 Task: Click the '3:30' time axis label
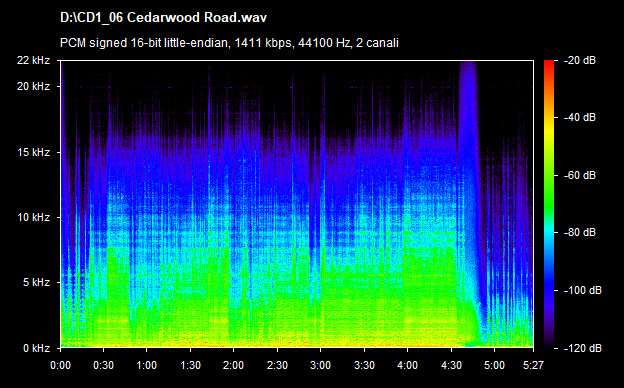click(x=364, y=365)
